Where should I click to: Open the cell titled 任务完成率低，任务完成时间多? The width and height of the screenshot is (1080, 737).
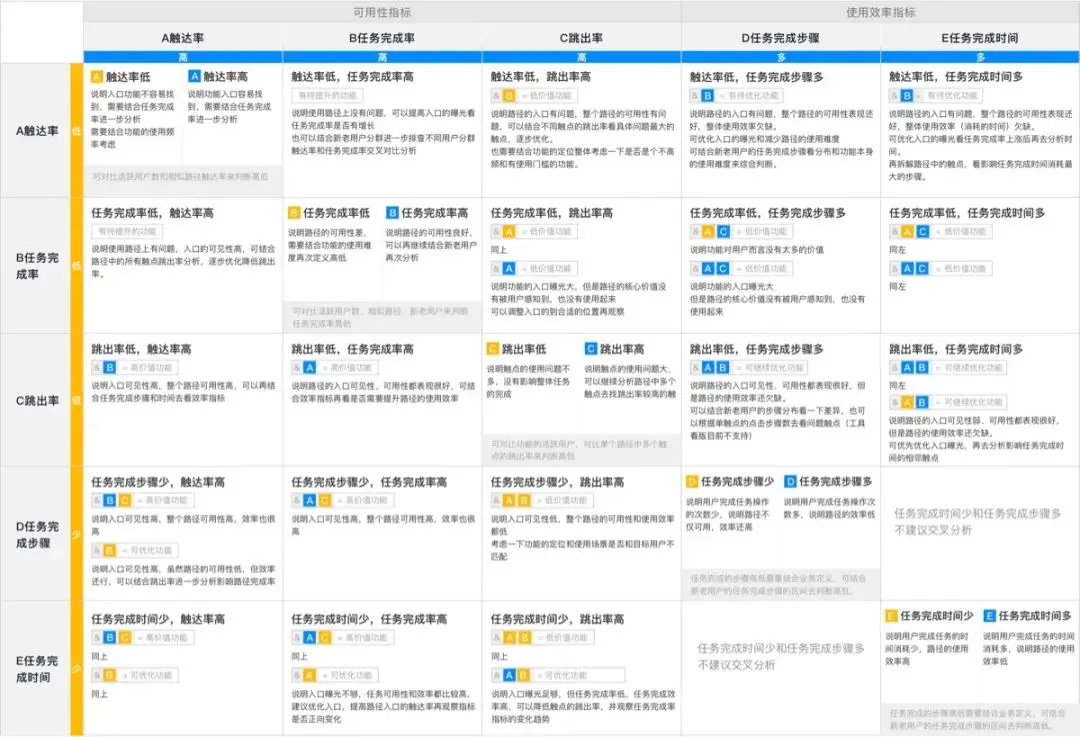[967, 213]
